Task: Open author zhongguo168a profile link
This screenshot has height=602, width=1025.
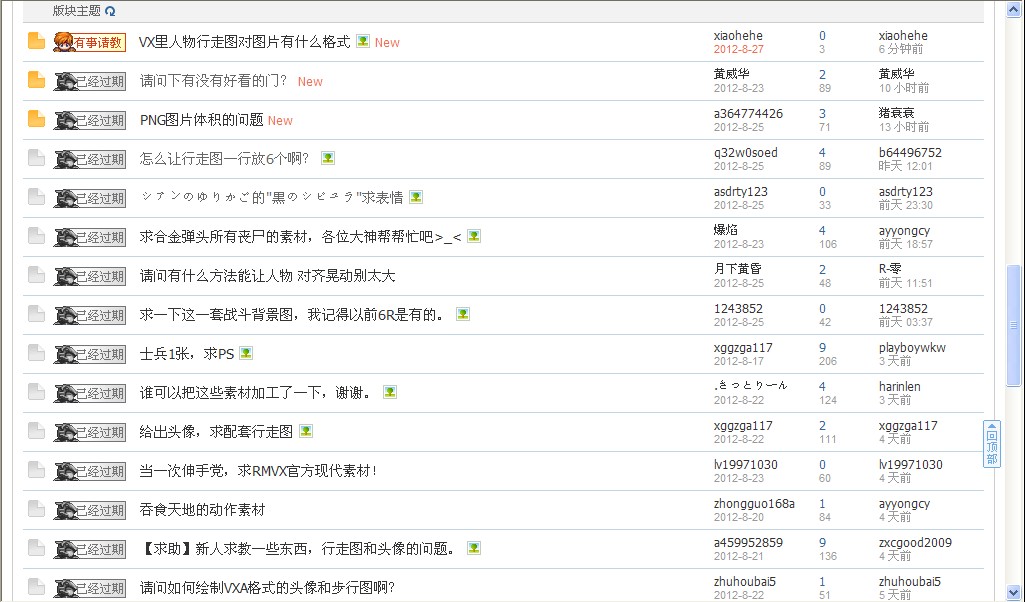Action: tap(754, 504)
